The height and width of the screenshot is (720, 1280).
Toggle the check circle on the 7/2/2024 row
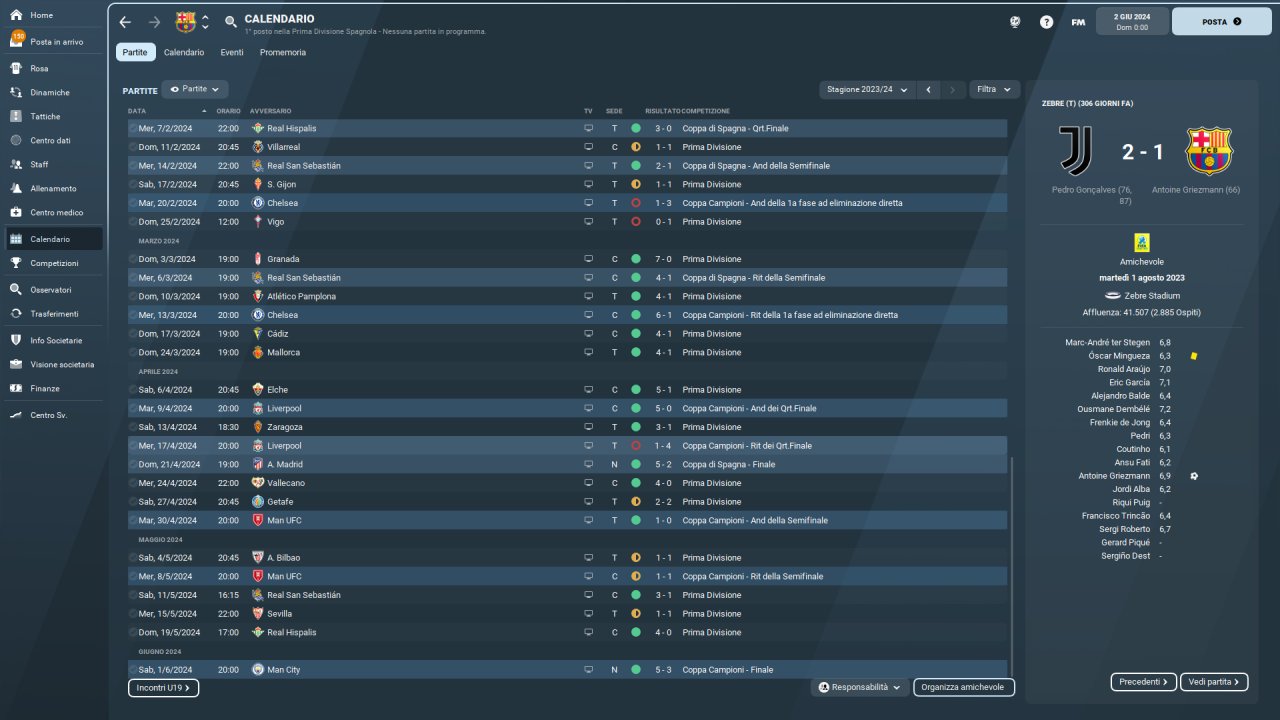tap(133, 129)
